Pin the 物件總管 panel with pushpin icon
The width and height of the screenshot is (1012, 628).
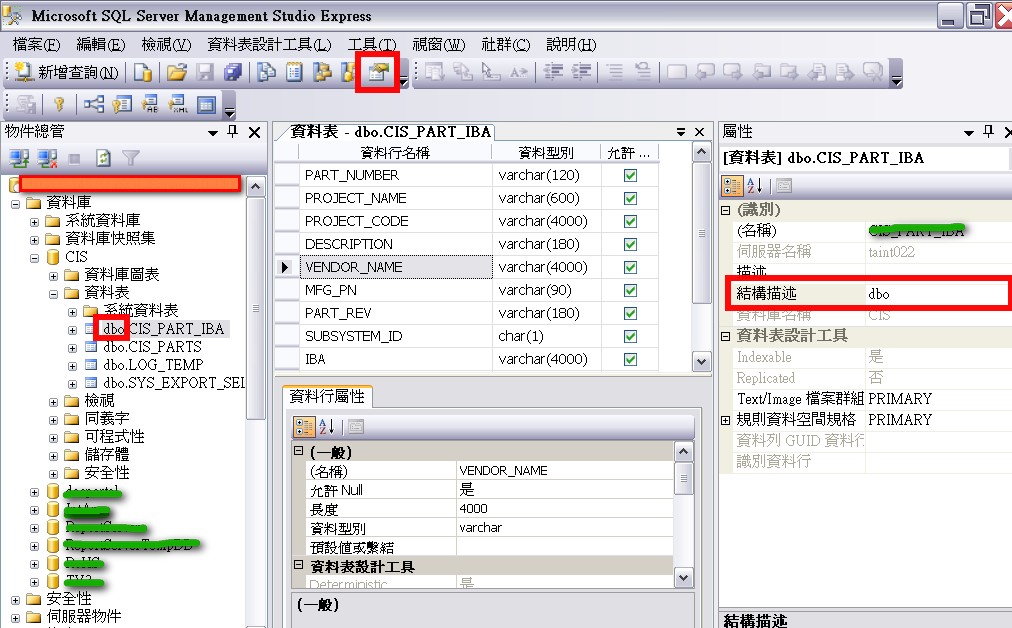[233, 132]
